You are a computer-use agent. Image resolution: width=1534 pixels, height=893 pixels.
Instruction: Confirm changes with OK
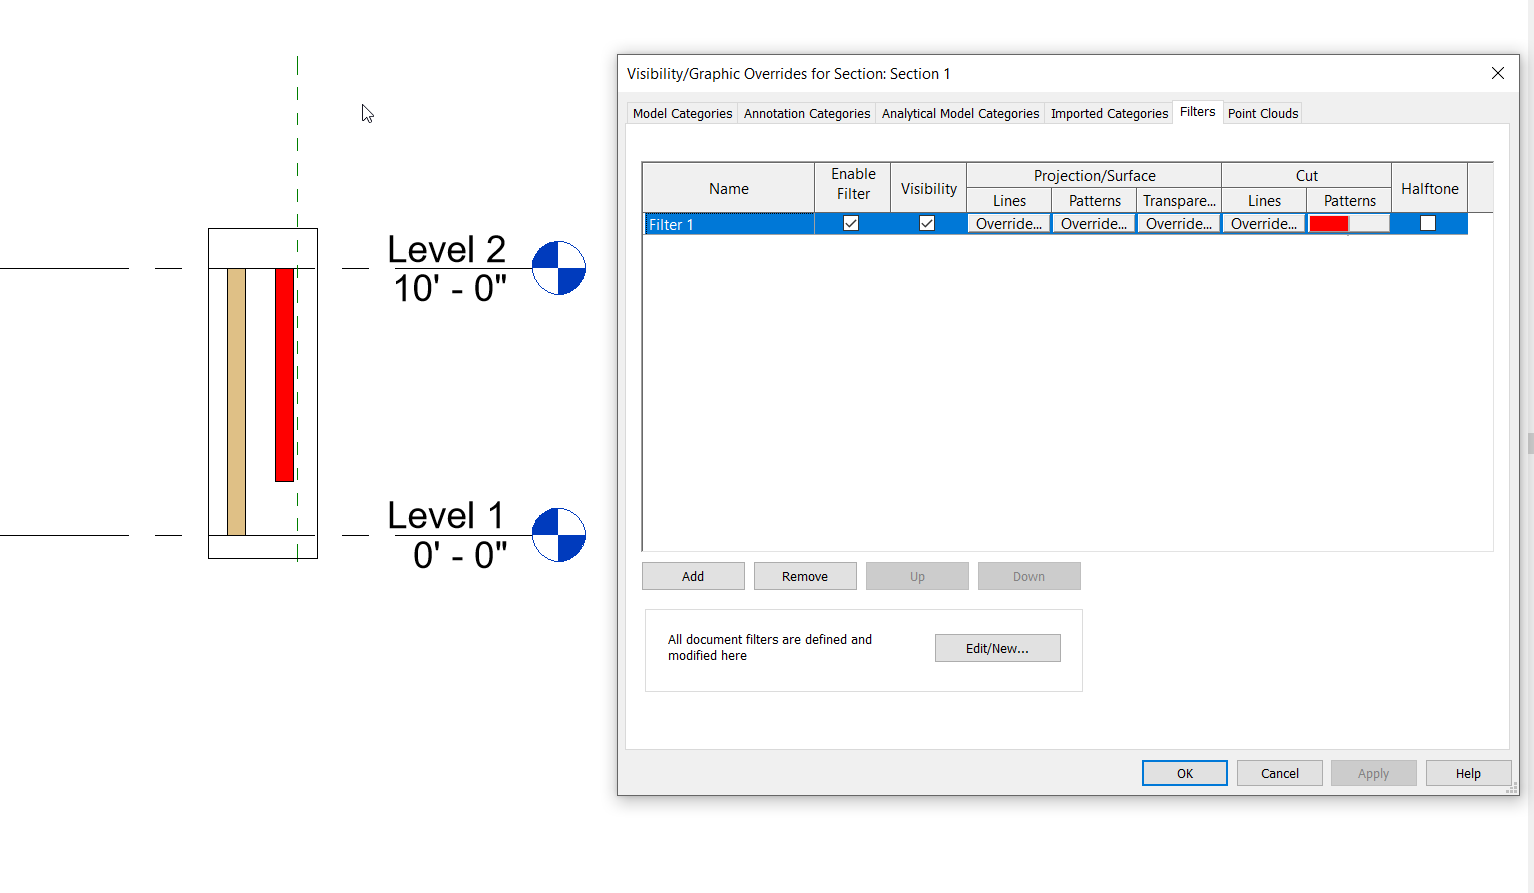[x=1184, y=772]
